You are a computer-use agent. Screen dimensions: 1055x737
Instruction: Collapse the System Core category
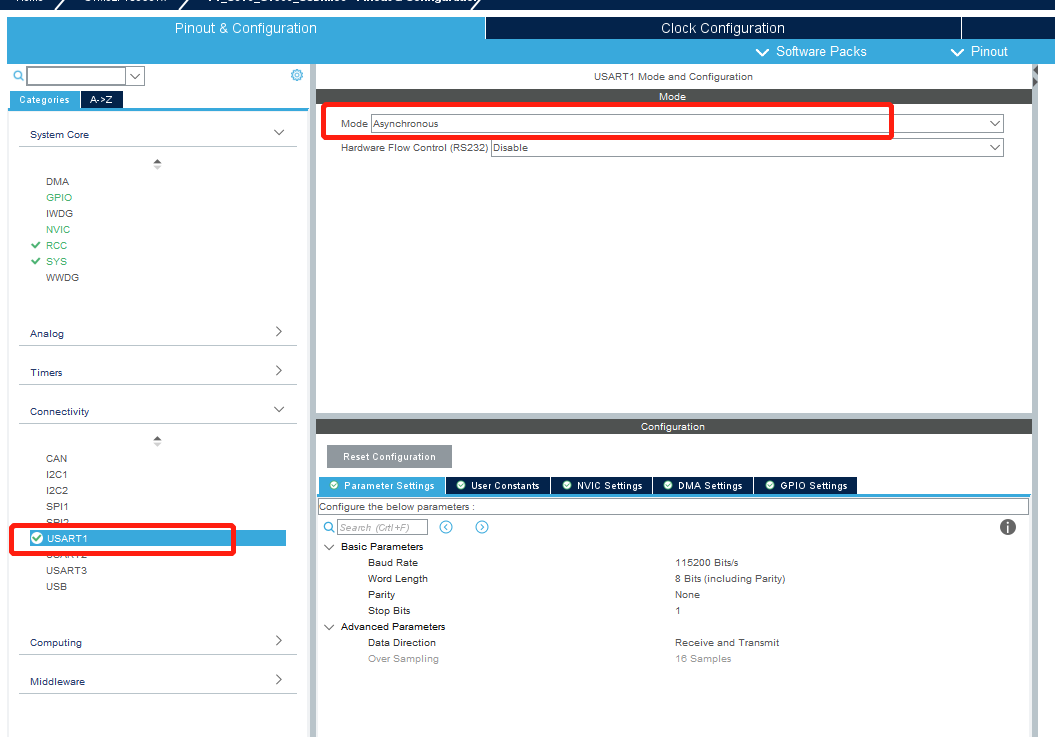[279, 133]
